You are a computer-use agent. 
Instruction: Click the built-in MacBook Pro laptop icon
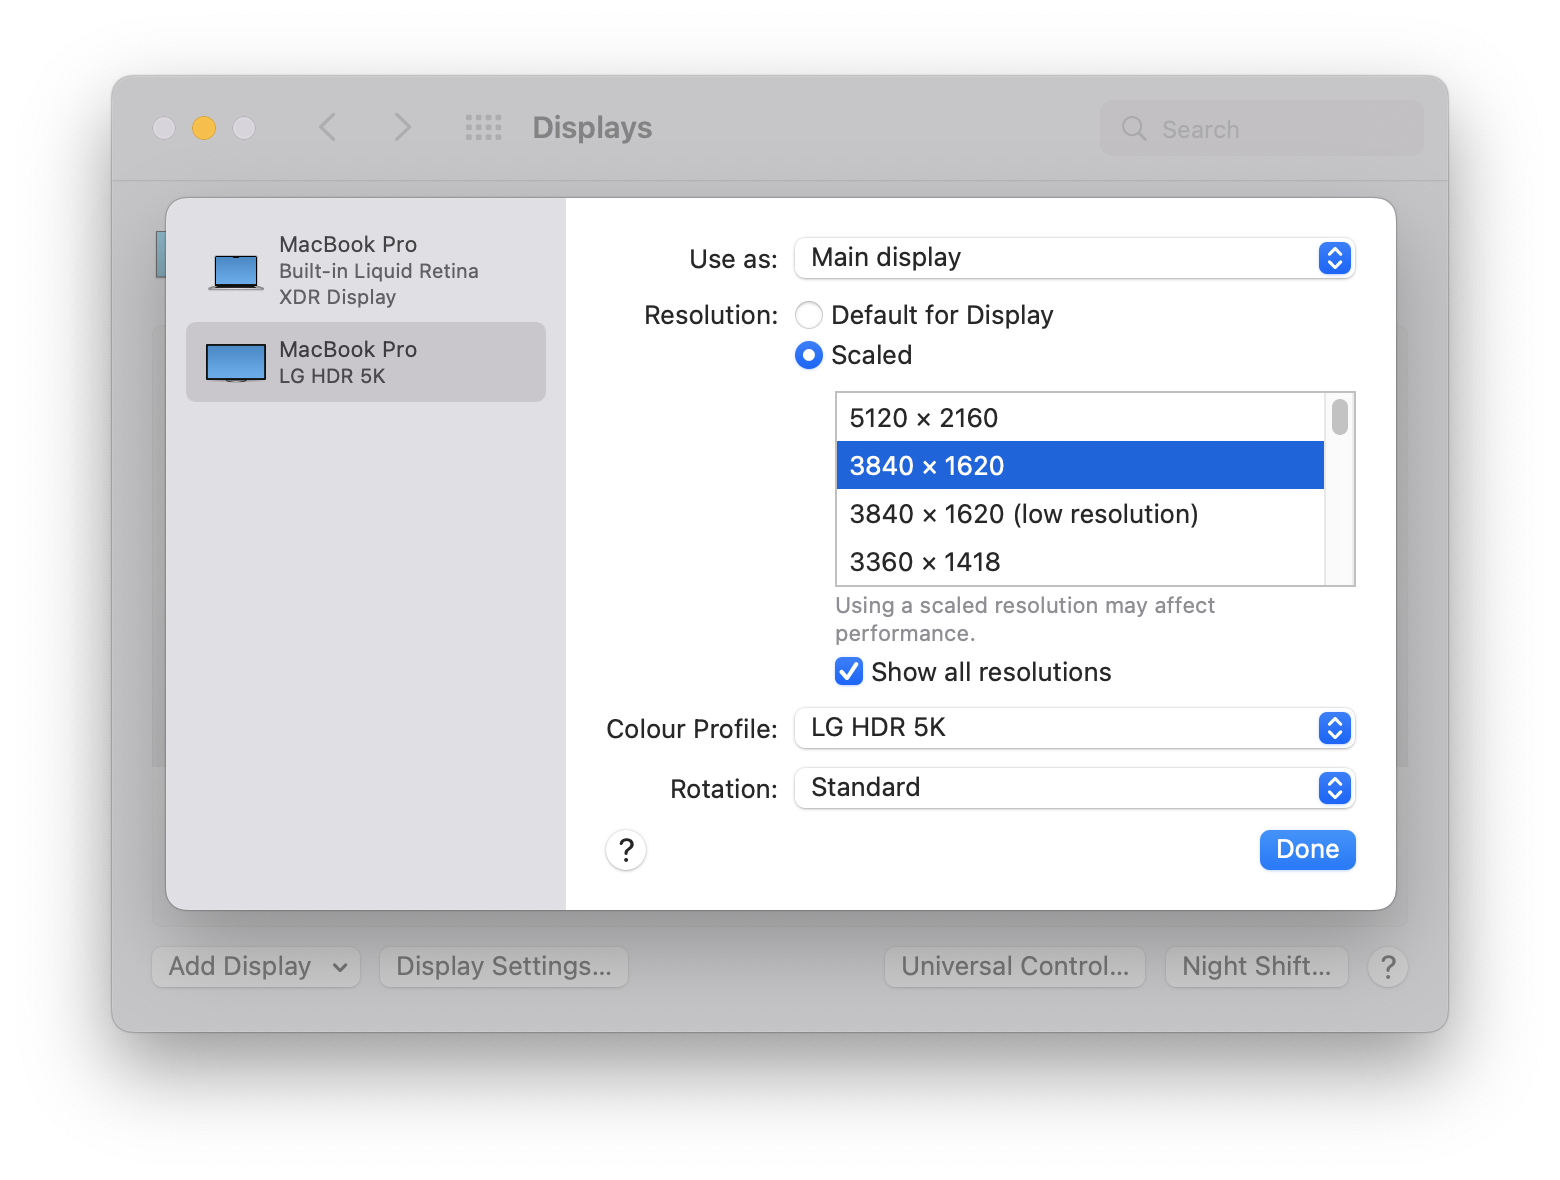pyautogui.click(x=236, y=272)
